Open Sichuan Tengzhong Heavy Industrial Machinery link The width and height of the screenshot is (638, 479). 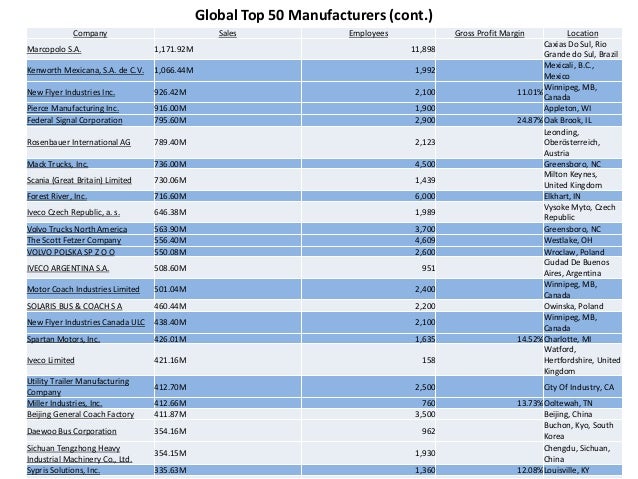pyautogui.click(x=79, y=454)
